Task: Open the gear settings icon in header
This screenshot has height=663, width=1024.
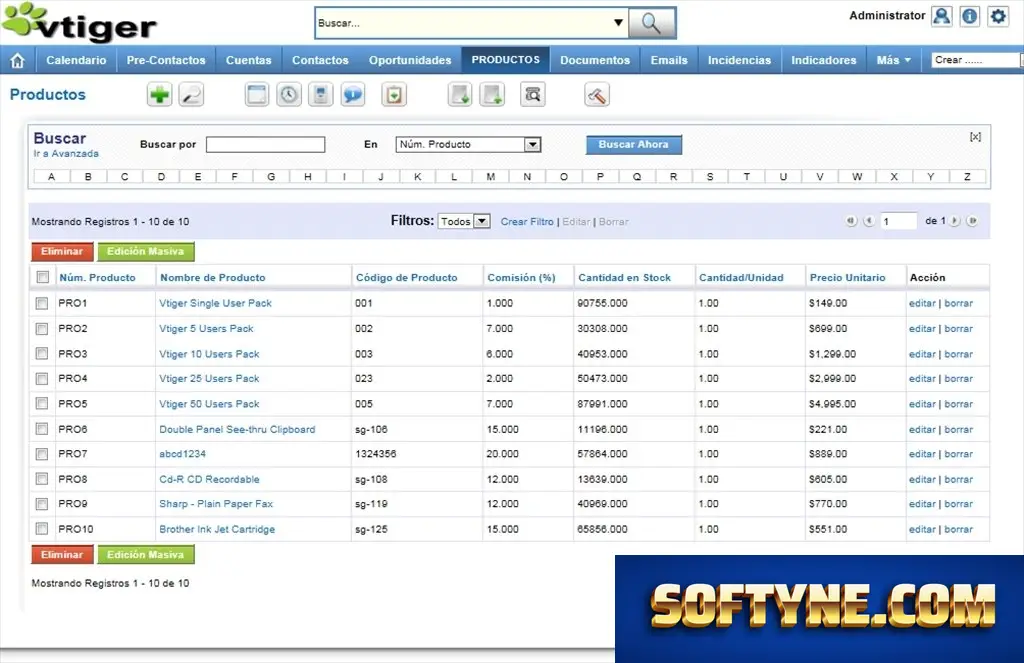Action: point(999,16)
